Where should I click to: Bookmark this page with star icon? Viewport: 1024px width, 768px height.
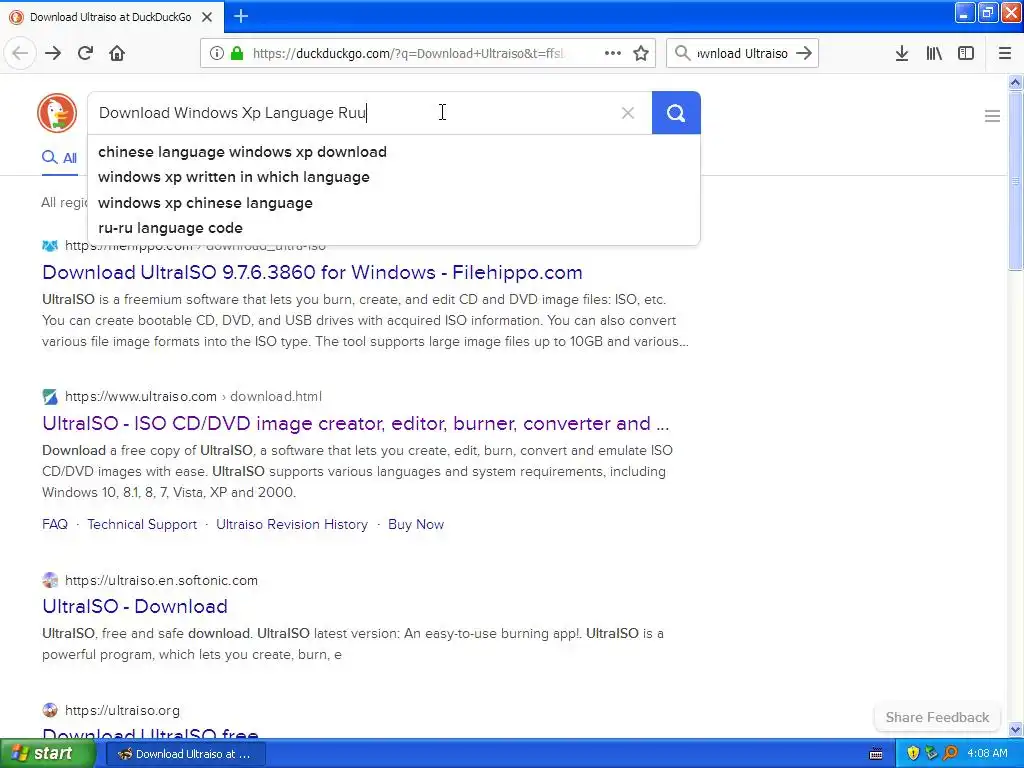pyautogui.click(x=641, y=53)
